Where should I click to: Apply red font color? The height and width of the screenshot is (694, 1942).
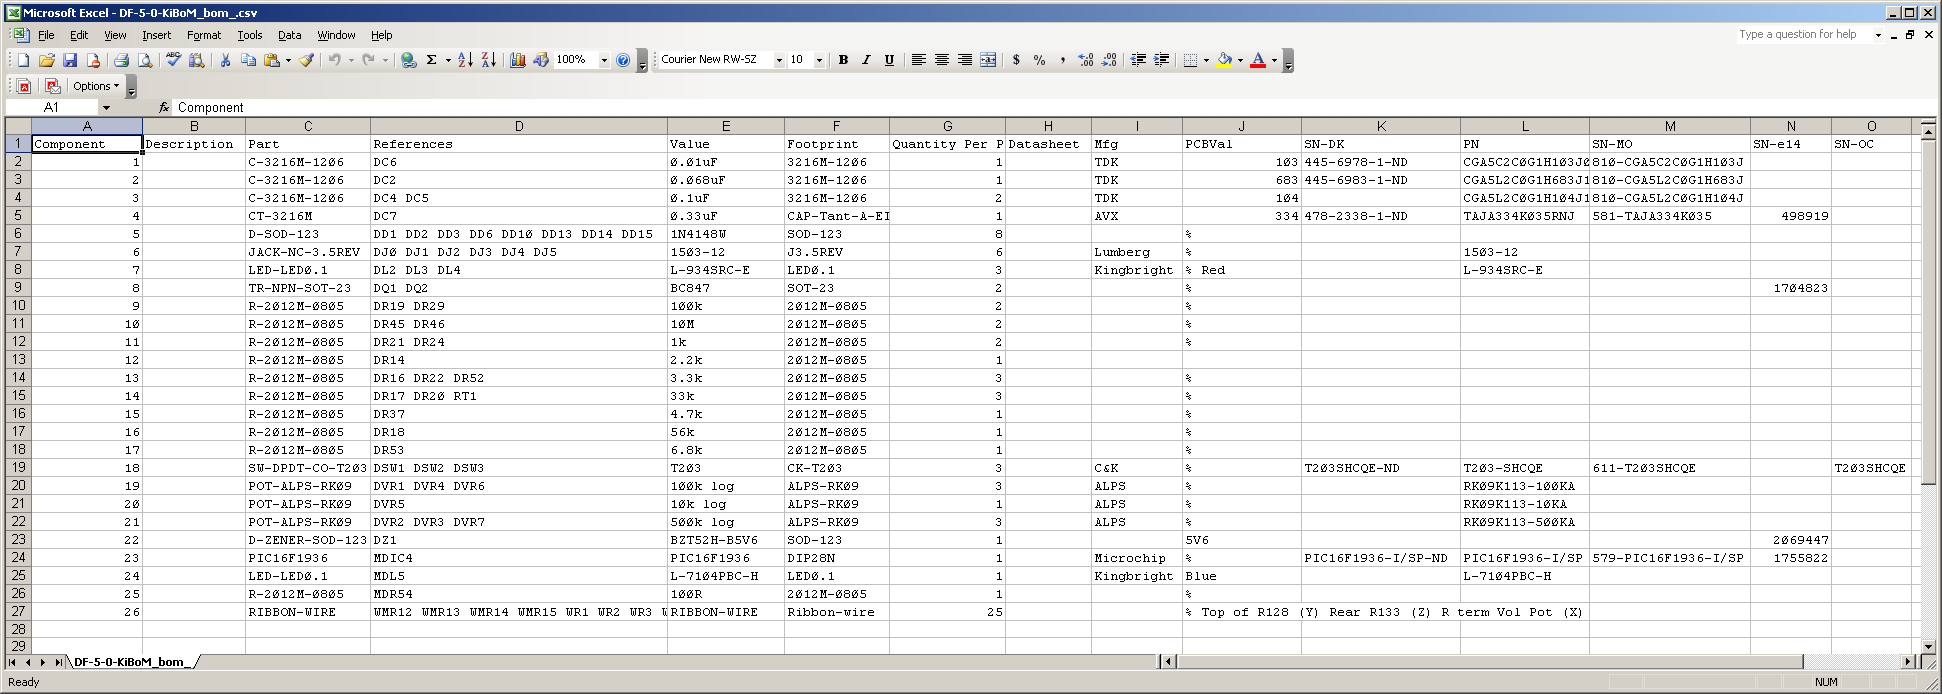coord(1258,60)
